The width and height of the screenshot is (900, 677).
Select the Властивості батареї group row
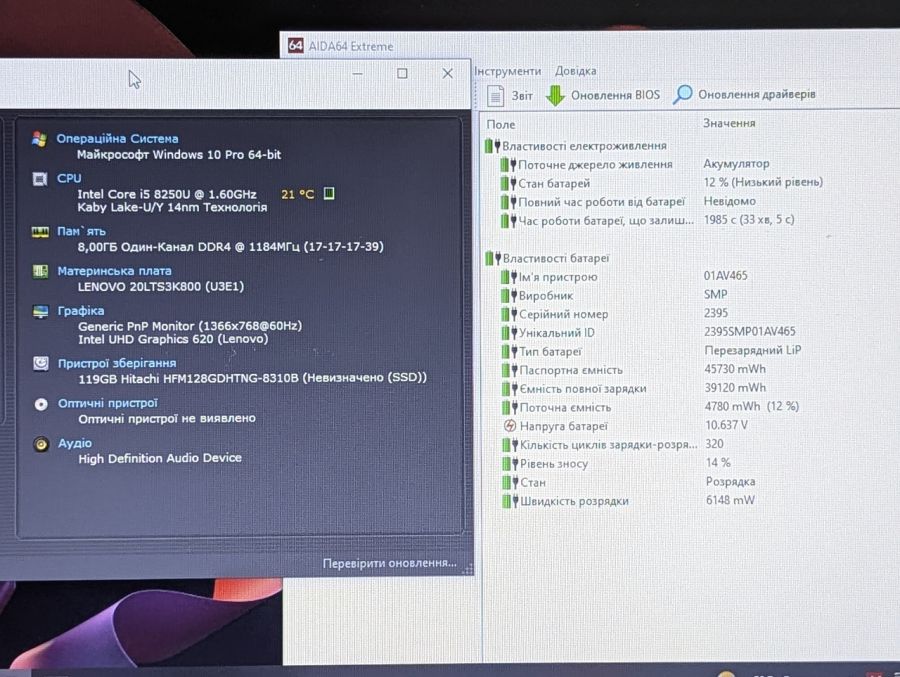pyautogui.click(x=547, y=258)
